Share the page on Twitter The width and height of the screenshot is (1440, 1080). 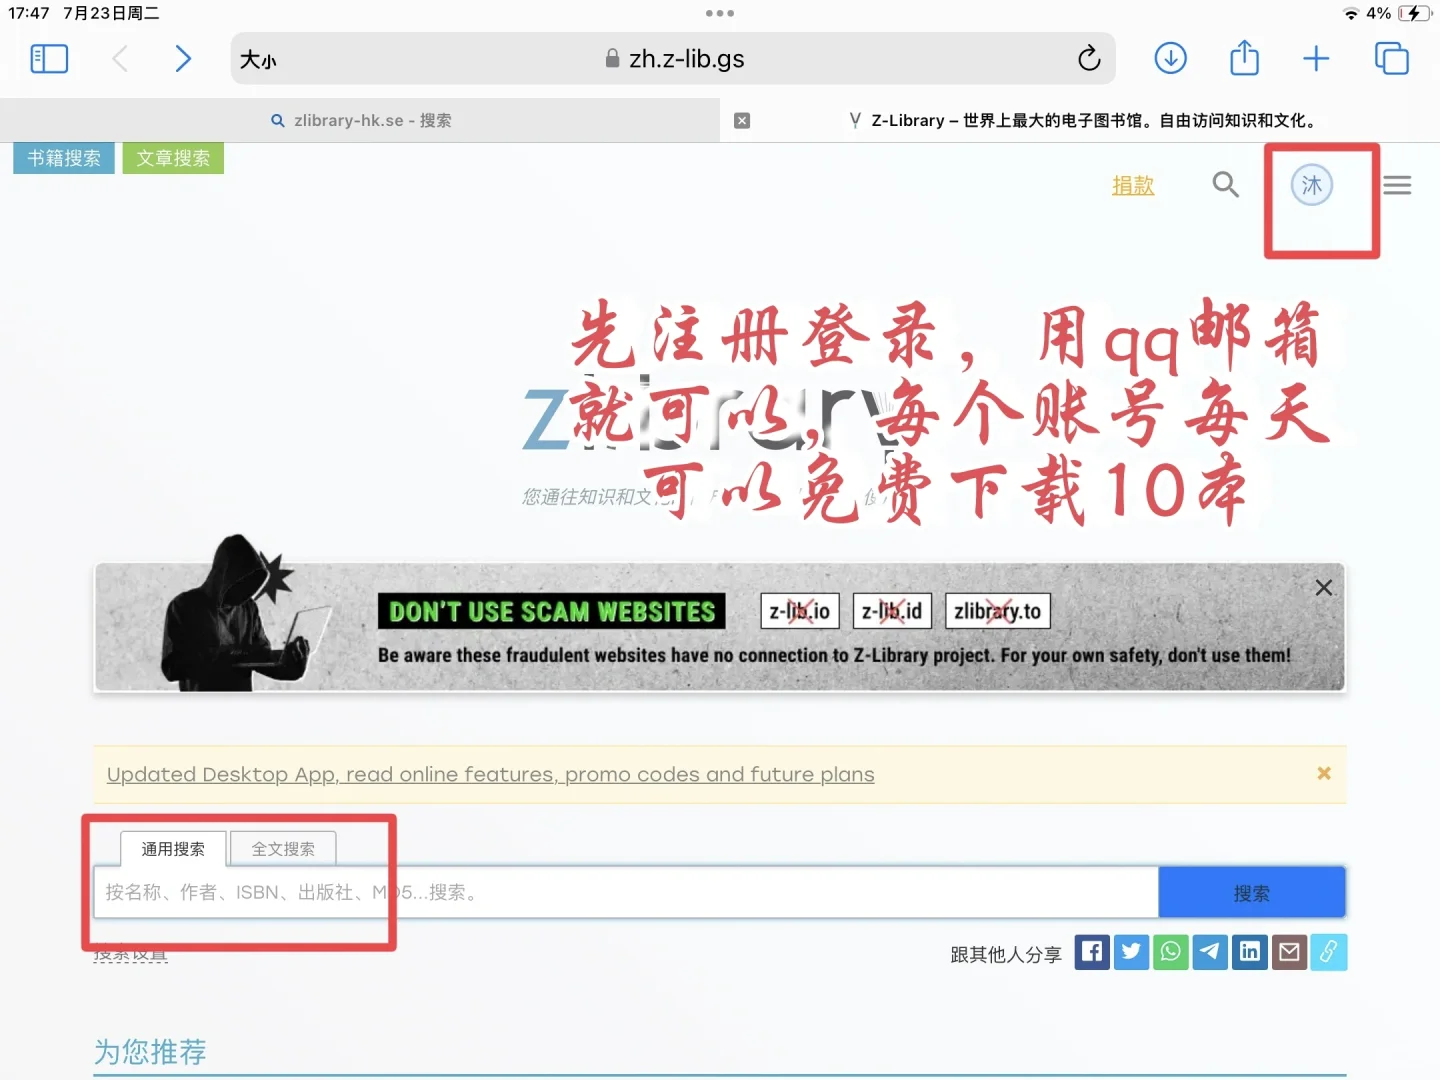click(x=1131, y=952)
